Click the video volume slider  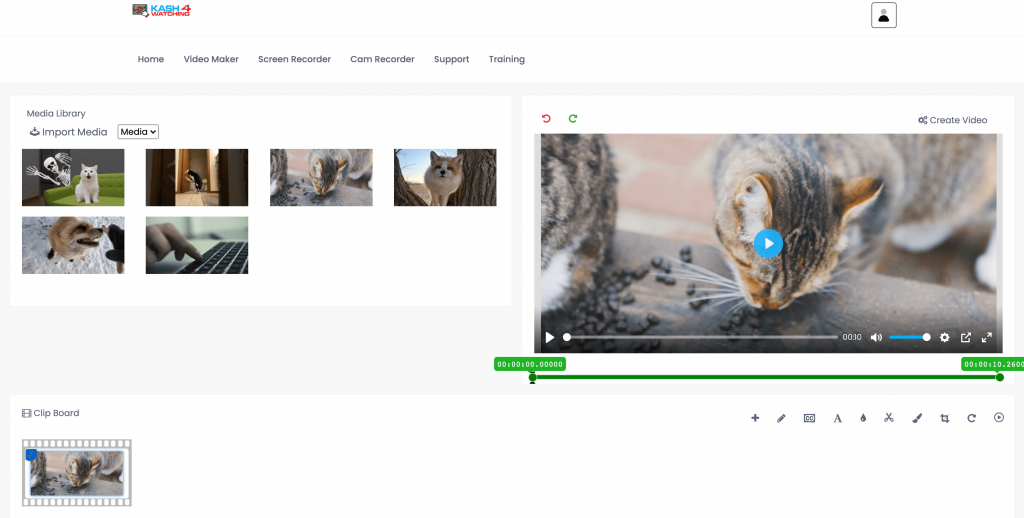point(909,338)
